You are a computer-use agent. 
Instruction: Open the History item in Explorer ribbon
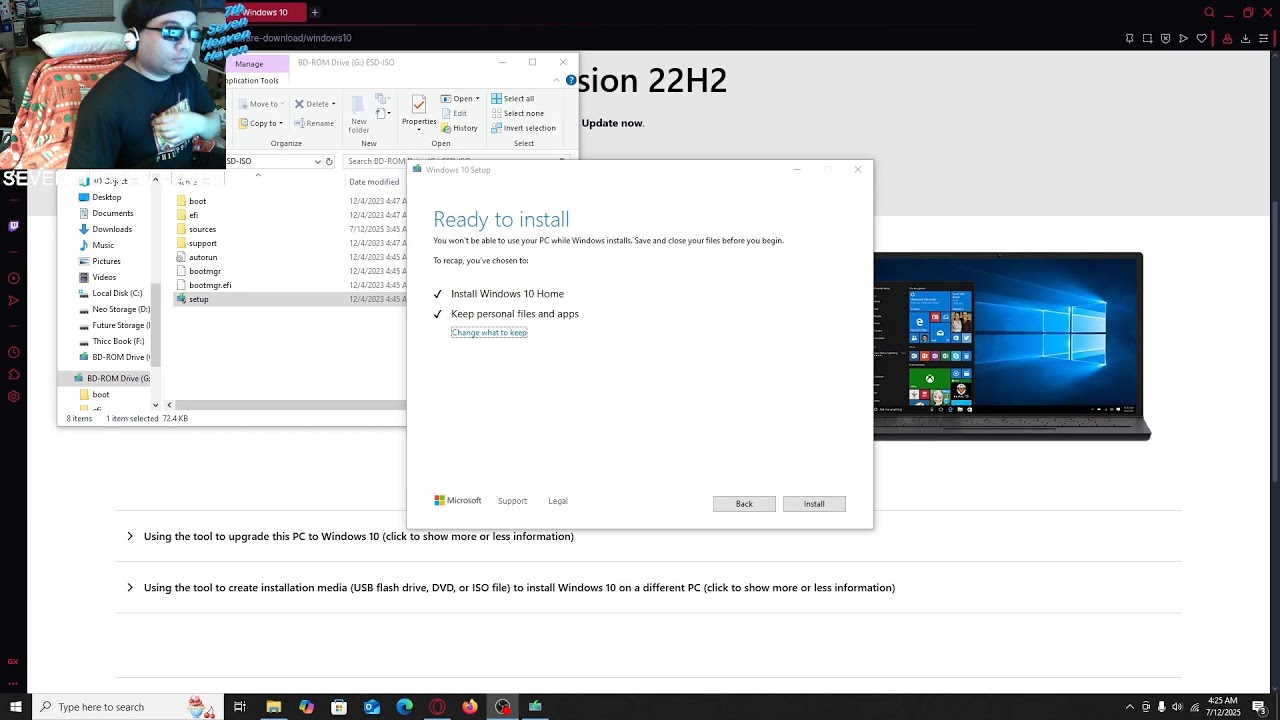[x=460, y=128]
